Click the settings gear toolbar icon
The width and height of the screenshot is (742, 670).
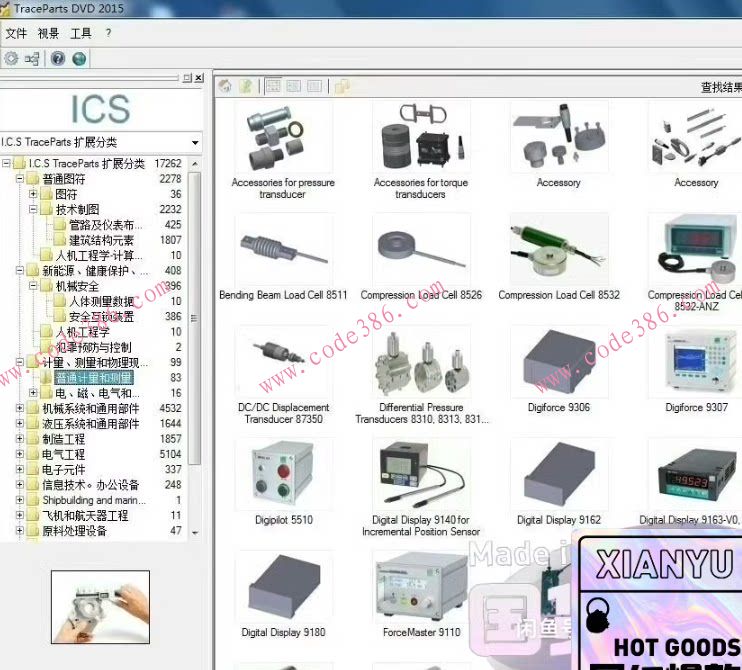point(12,59)
